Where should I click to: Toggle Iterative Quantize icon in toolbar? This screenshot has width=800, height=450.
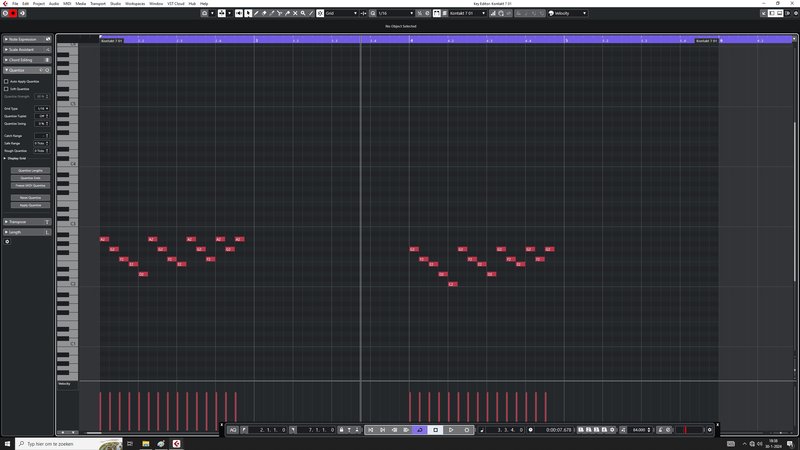click(419, 13)
